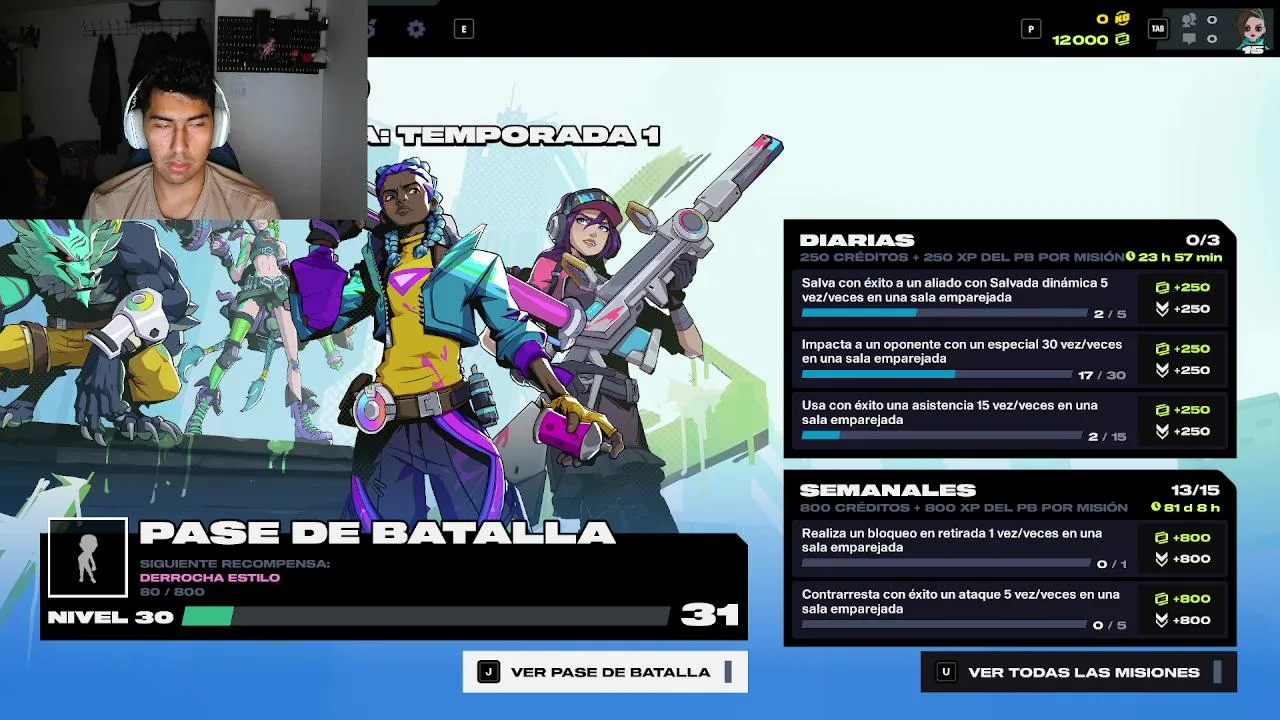Click the E key prompt in top bar
The height and width of the screenshot is (720, 1280).
[x=463, y=29]
